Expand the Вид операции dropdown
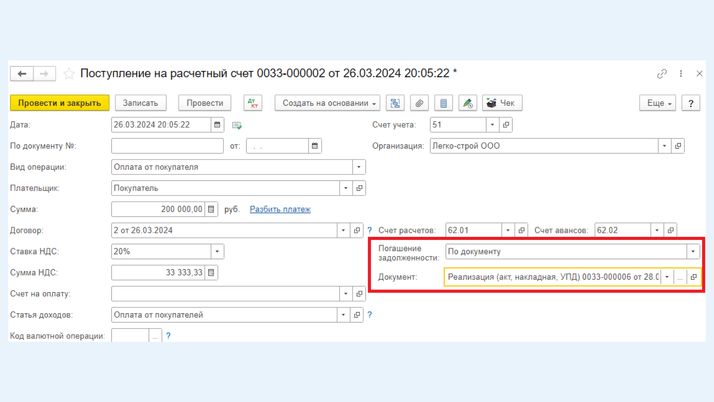The height and width of the screenshot is (402, 714). [x=359, y=167]
